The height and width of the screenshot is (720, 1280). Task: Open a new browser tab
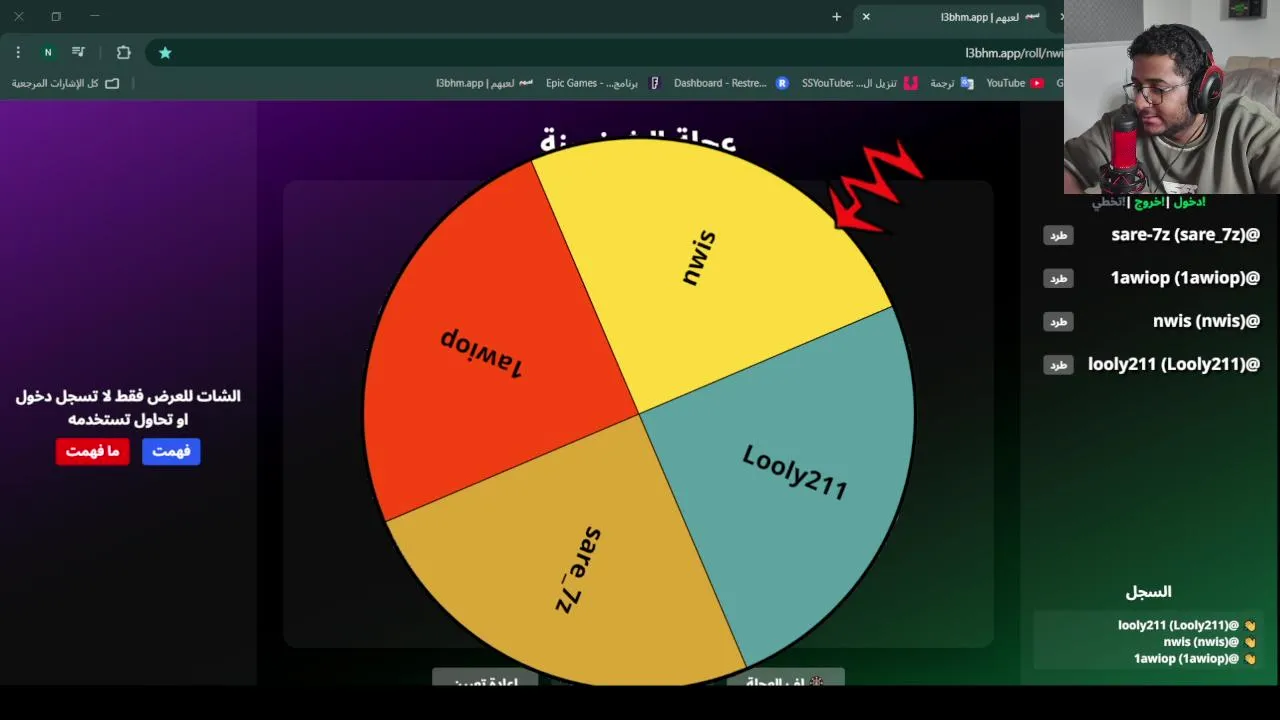tap(836, 17)
